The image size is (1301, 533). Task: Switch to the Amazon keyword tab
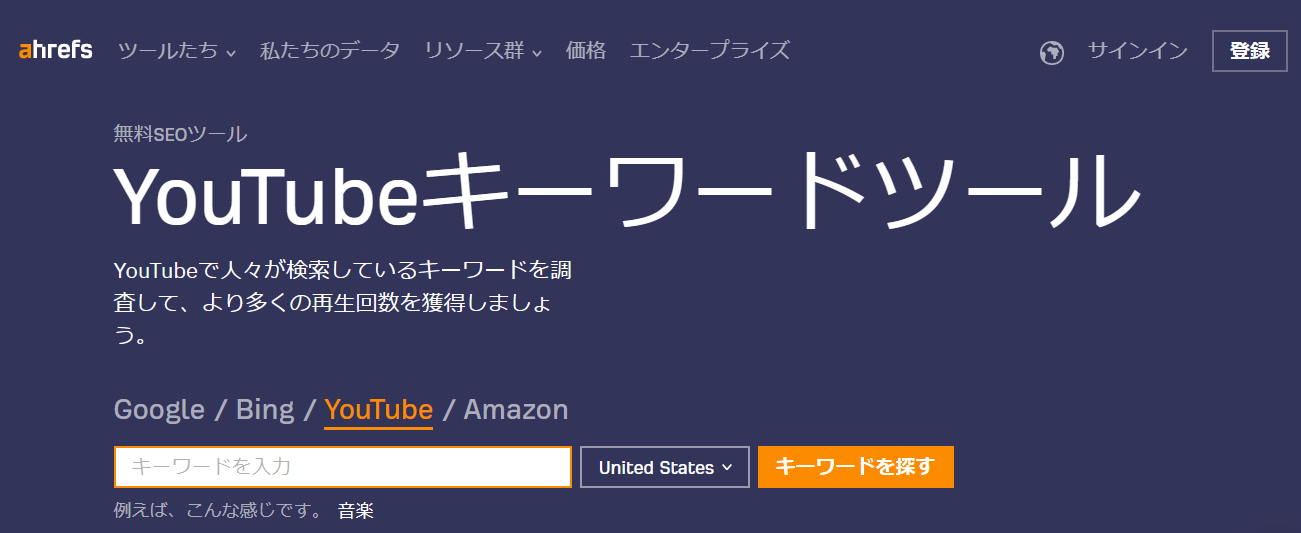pyautogui.click(x=516, y=409)
